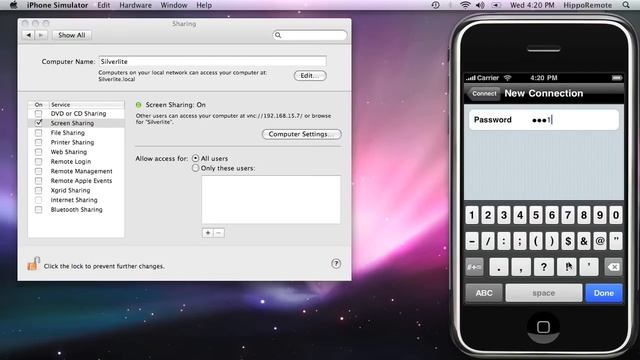
Task: Tap the 5 key on iPhone keyboard
Action: [x=536, y=215]
